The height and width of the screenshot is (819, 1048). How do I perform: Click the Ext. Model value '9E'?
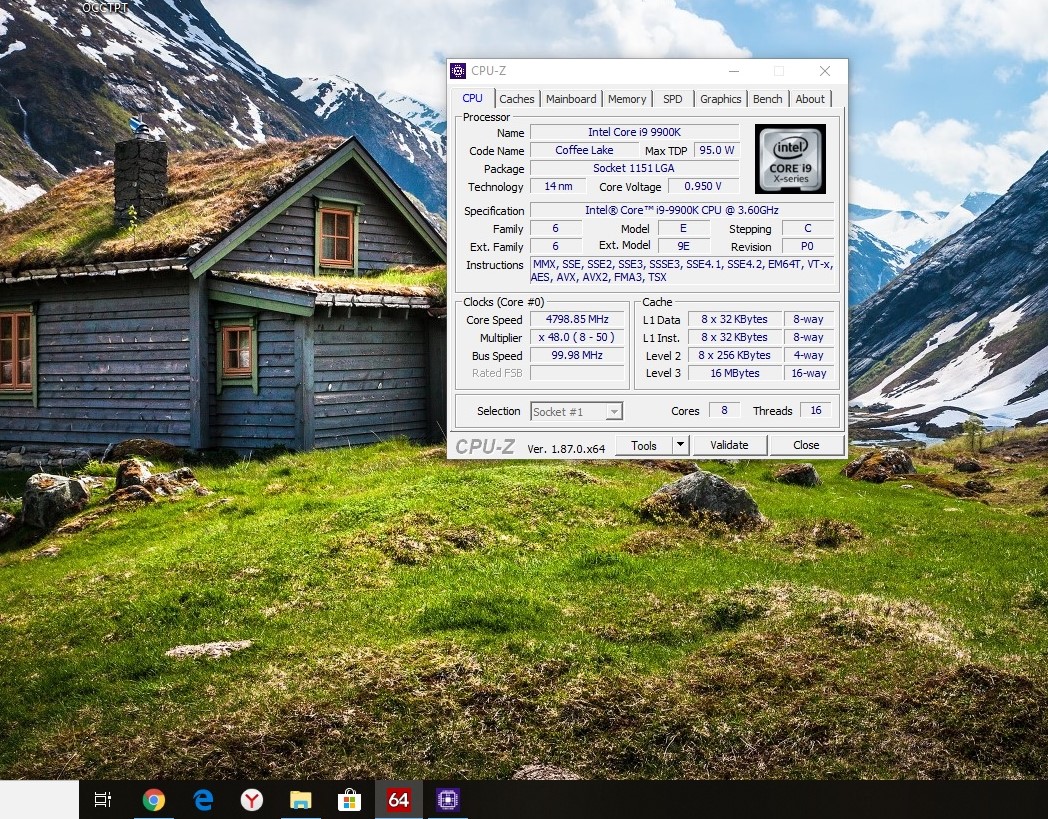(683, 246)
